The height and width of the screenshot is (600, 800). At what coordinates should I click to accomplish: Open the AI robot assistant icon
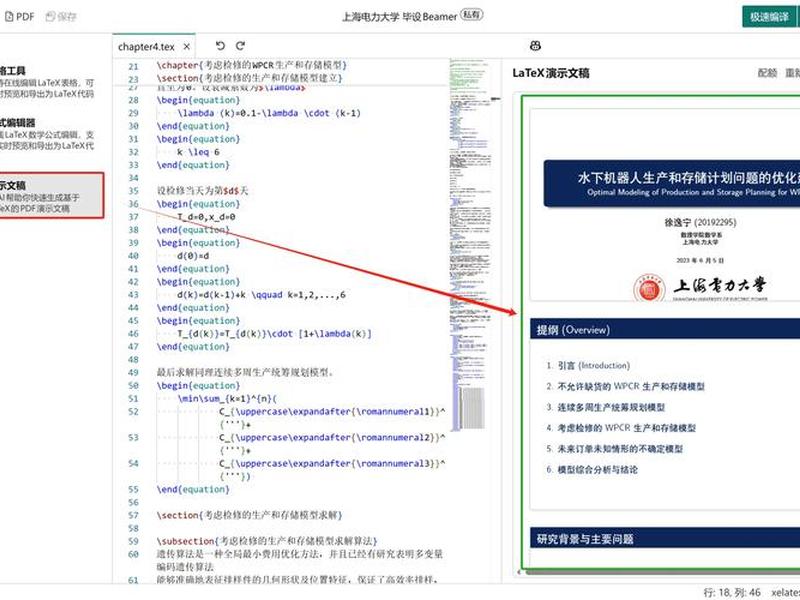pos(535,46)
